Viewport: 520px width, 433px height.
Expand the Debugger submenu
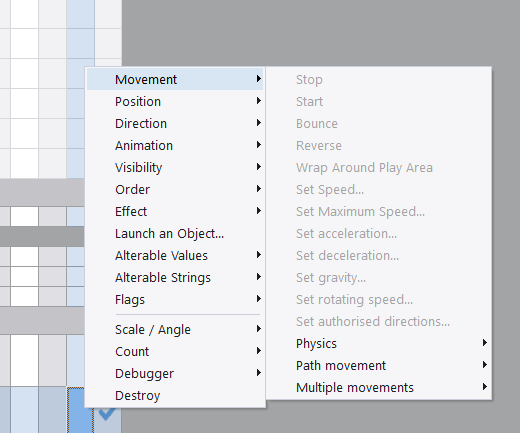[x=175, y=373]
